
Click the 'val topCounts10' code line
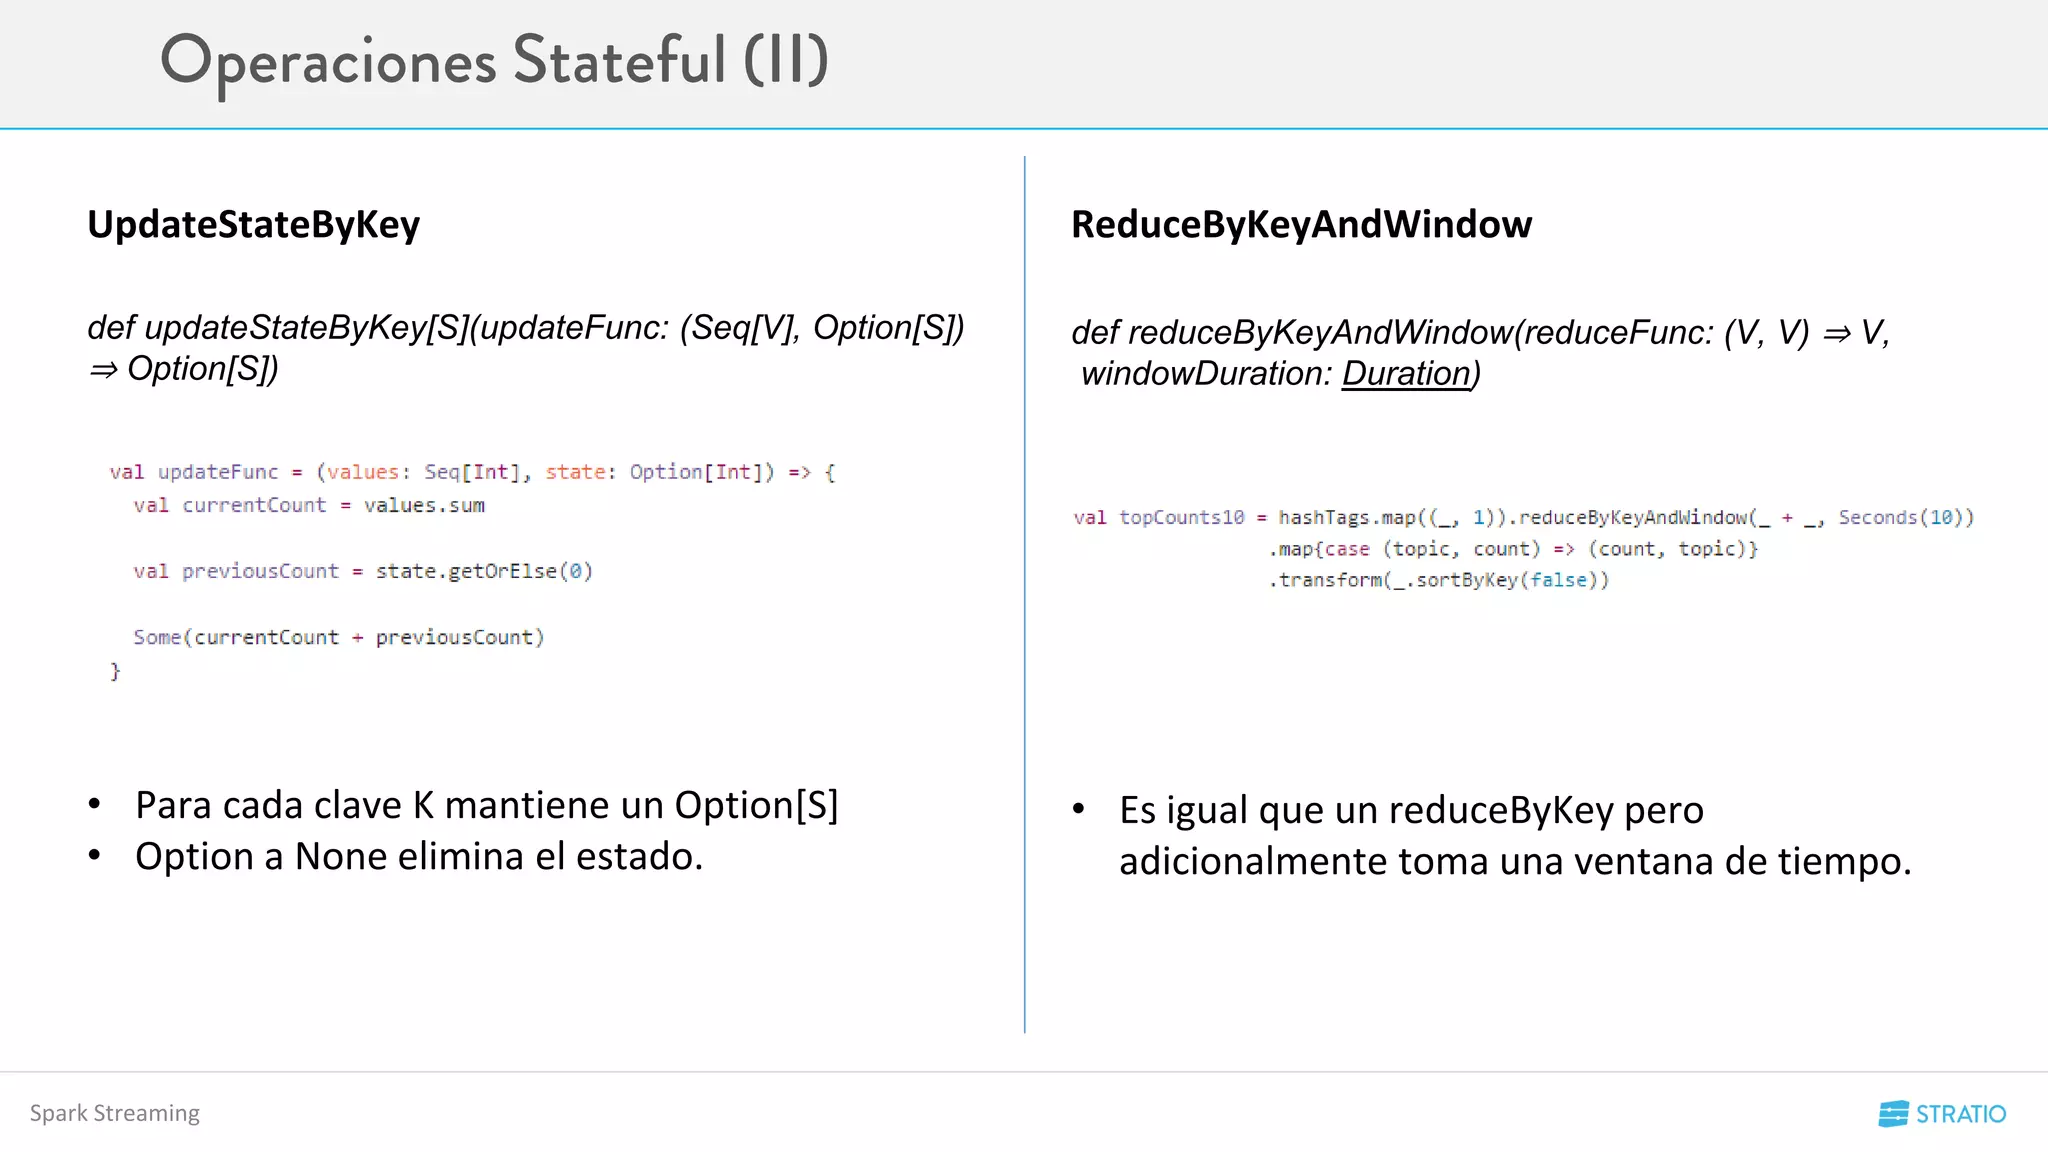1524,517
